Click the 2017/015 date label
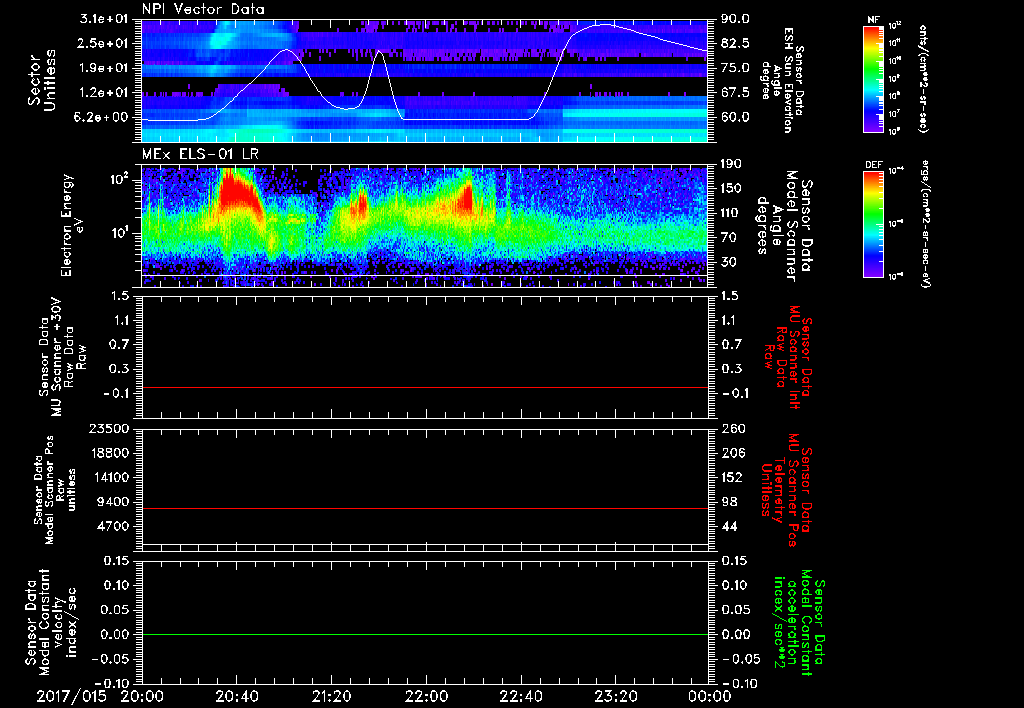Image resolution: width=1024 pixels, height=708 pixels. [71, 696]
